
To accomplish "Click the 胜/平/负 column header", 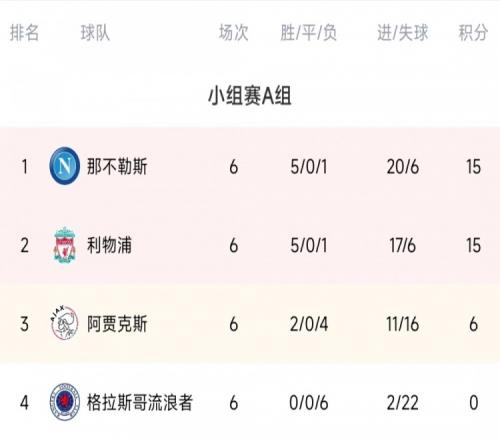I will coord(308,33).
